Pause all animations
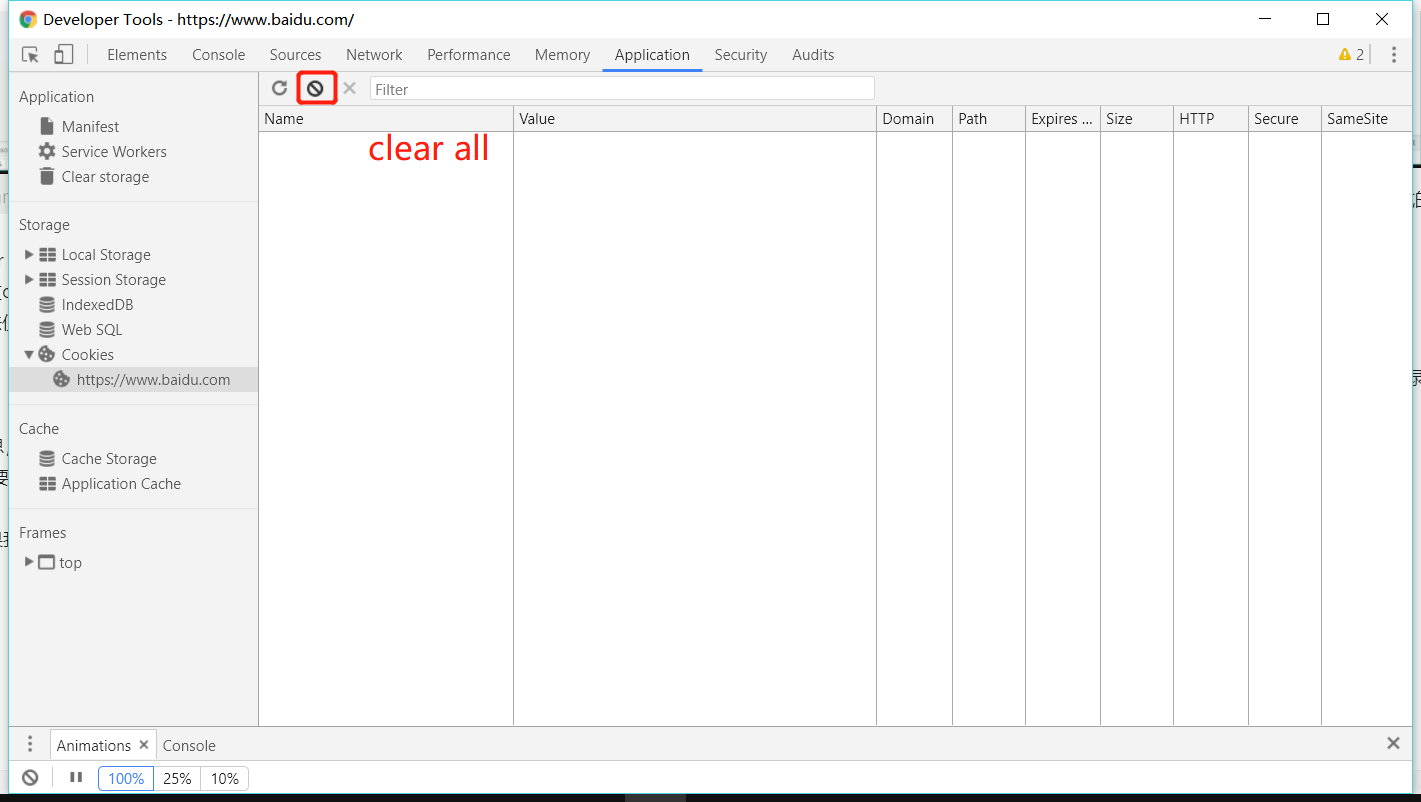Screen dimensions: 1421x802 tap(76, 778)
